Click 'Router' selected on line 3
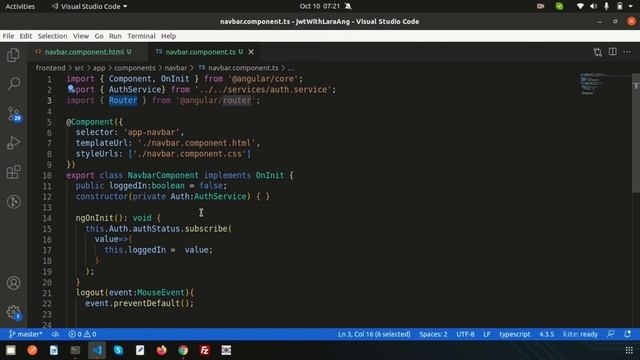The image size is (640, 360). [x=123, y=100]
